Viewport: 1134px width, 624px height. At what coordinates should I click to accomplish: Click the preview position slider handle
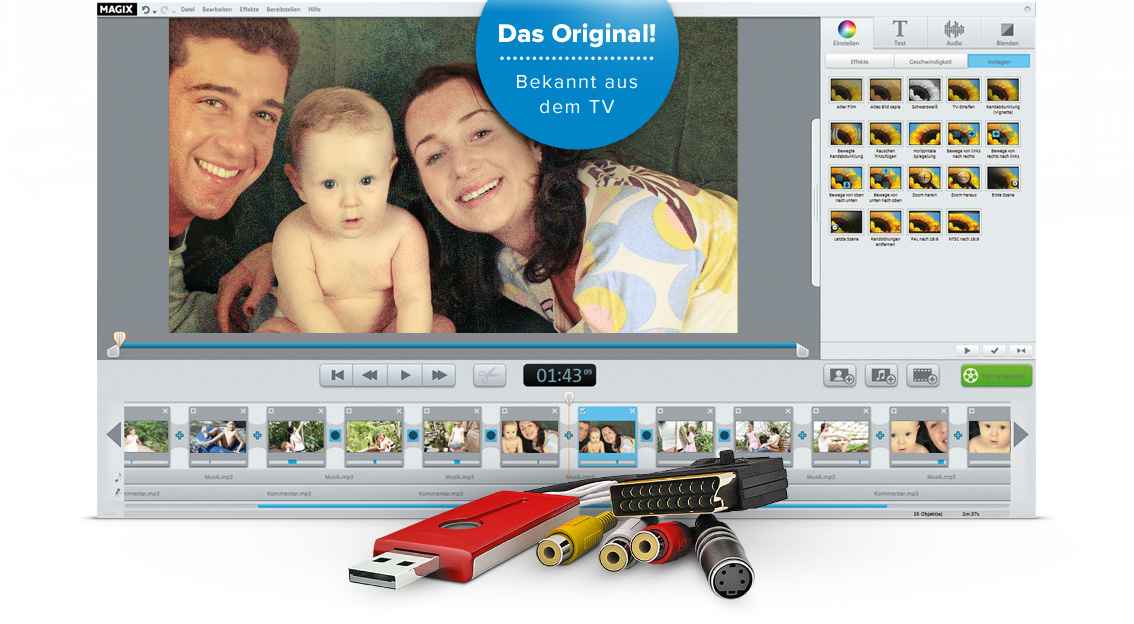point(119,340)
